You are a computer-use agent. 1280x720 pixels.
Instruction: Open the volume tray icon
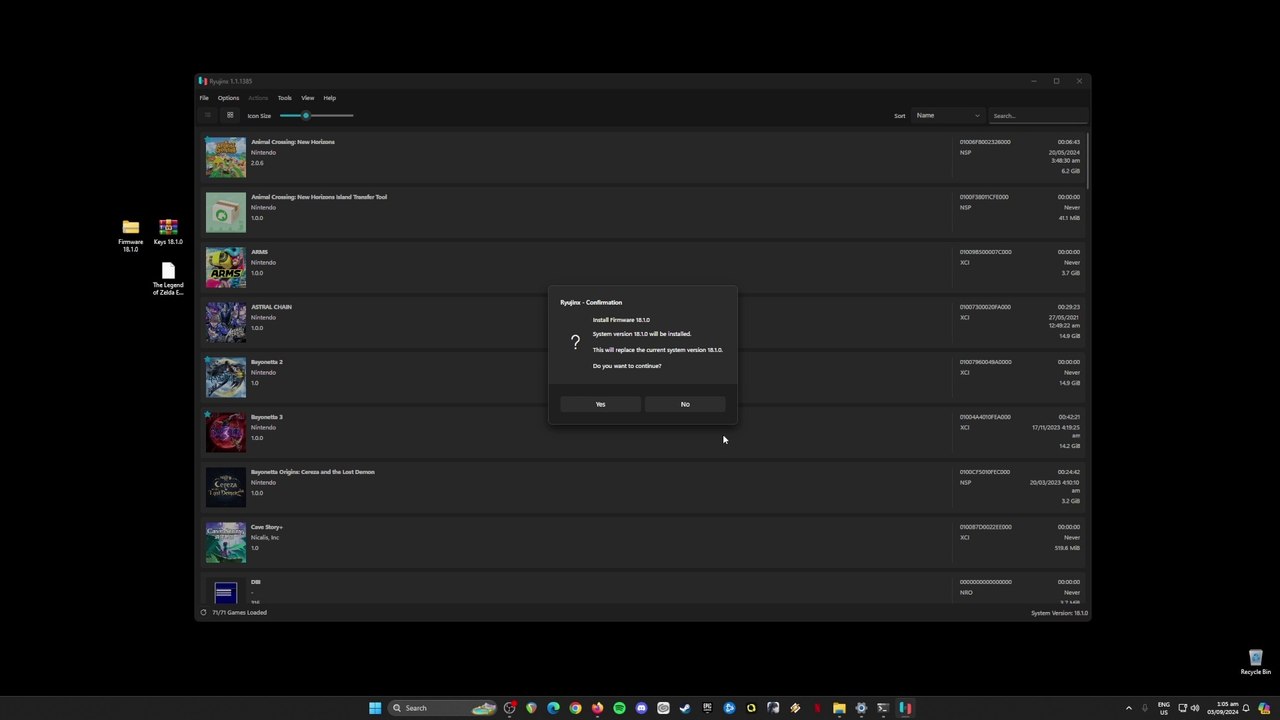[1195, 708]
